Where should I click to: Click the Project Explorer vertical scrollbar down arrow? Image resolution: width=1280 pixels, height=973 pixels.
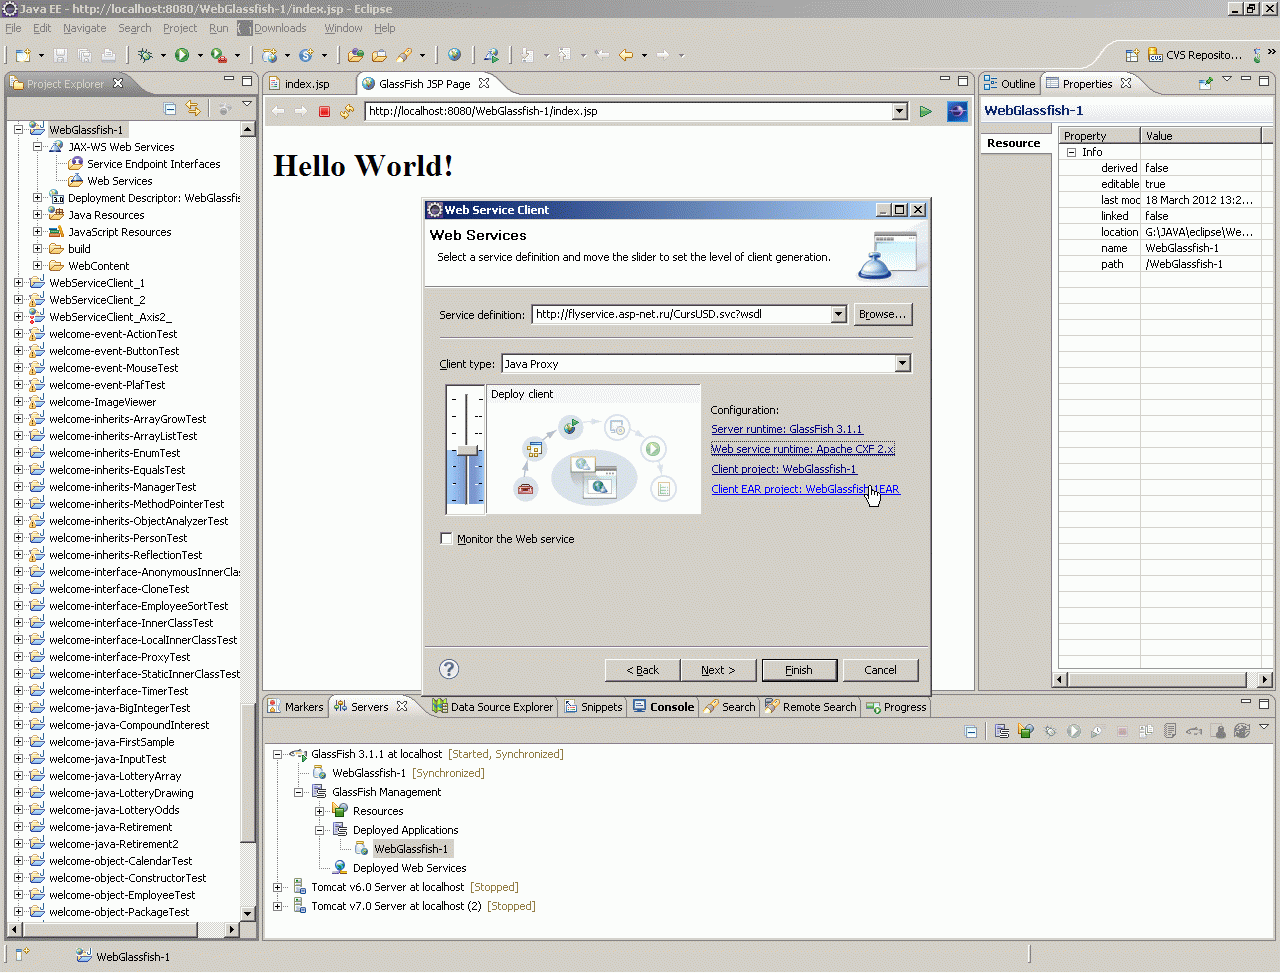click(x=248, y=914)
